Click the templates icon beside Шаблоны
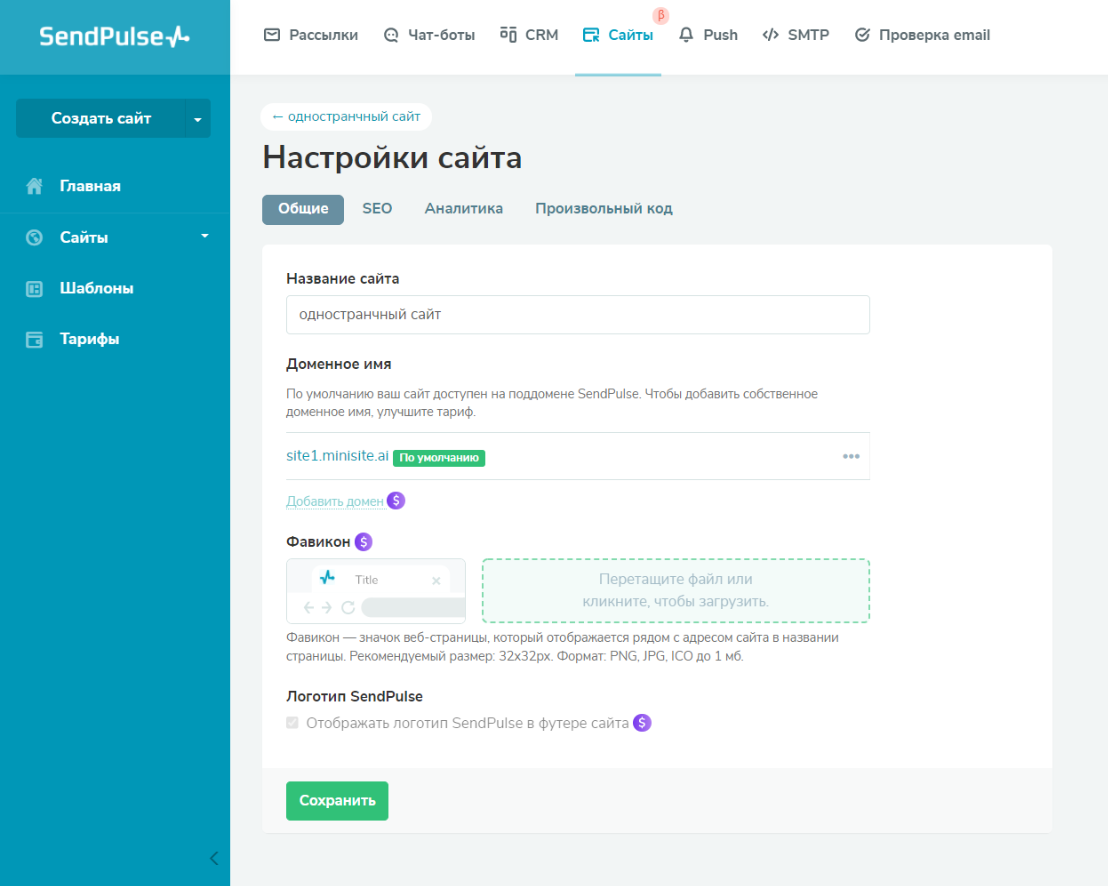This screenshot has height=886, width=1108. click(x=34, y=288)
